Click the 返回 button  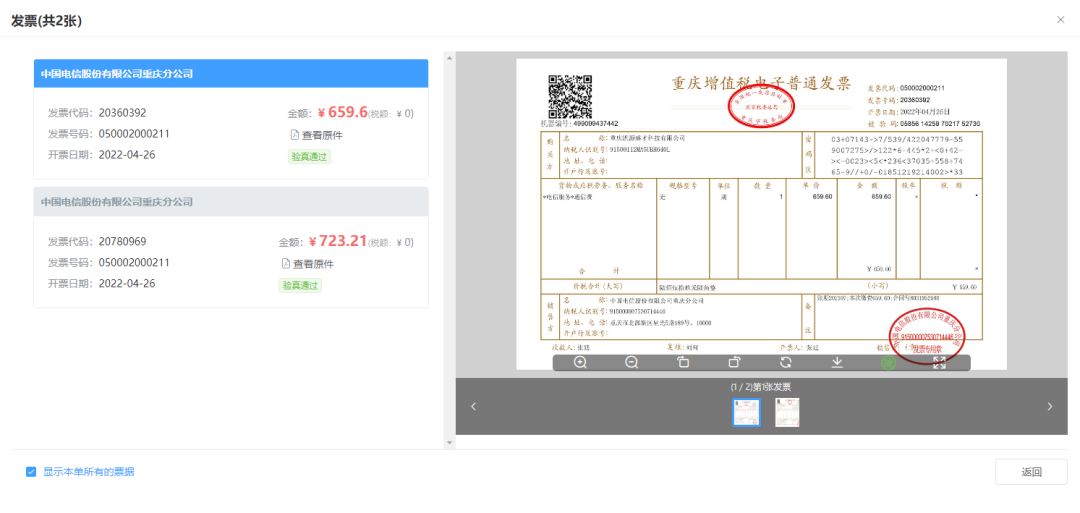coord(1031,472)
